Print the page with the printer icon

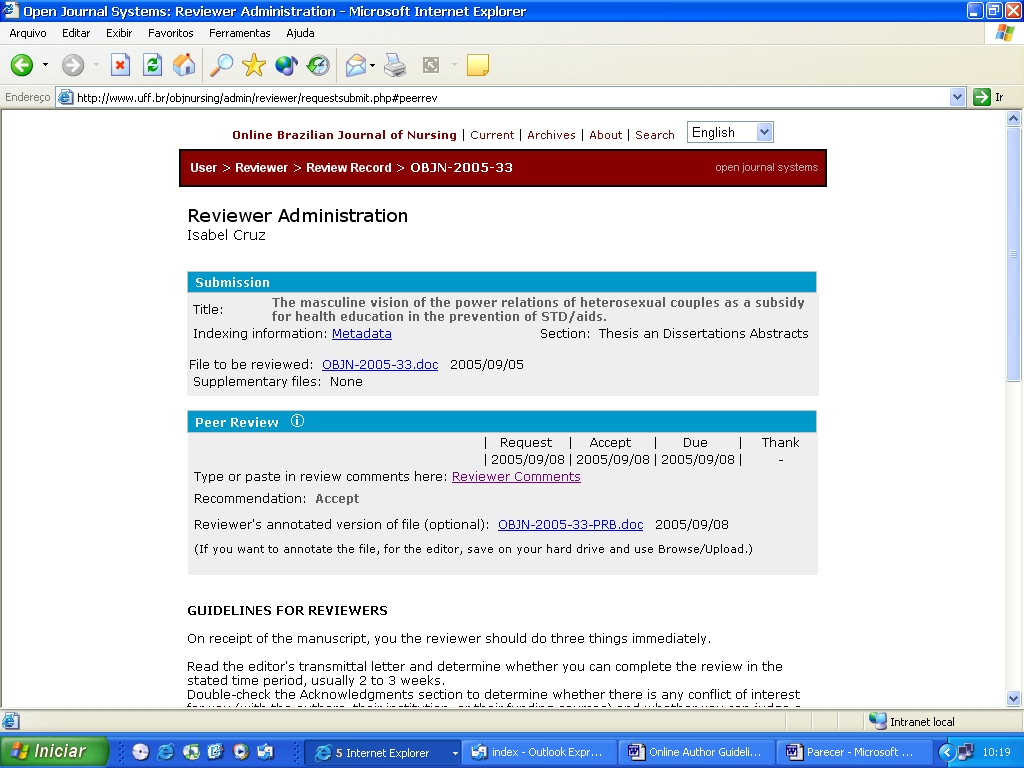point(396,66)
